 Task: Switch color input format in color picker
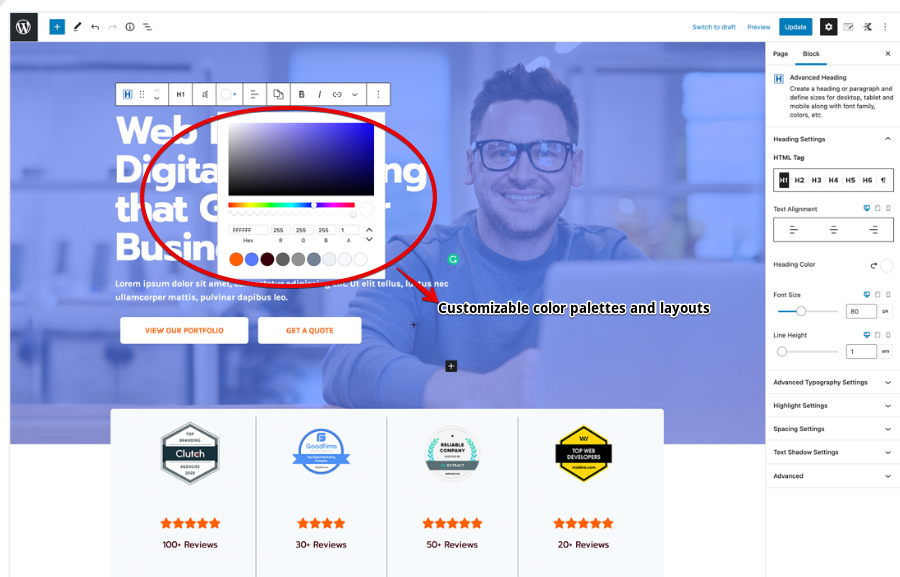[369, 234]
